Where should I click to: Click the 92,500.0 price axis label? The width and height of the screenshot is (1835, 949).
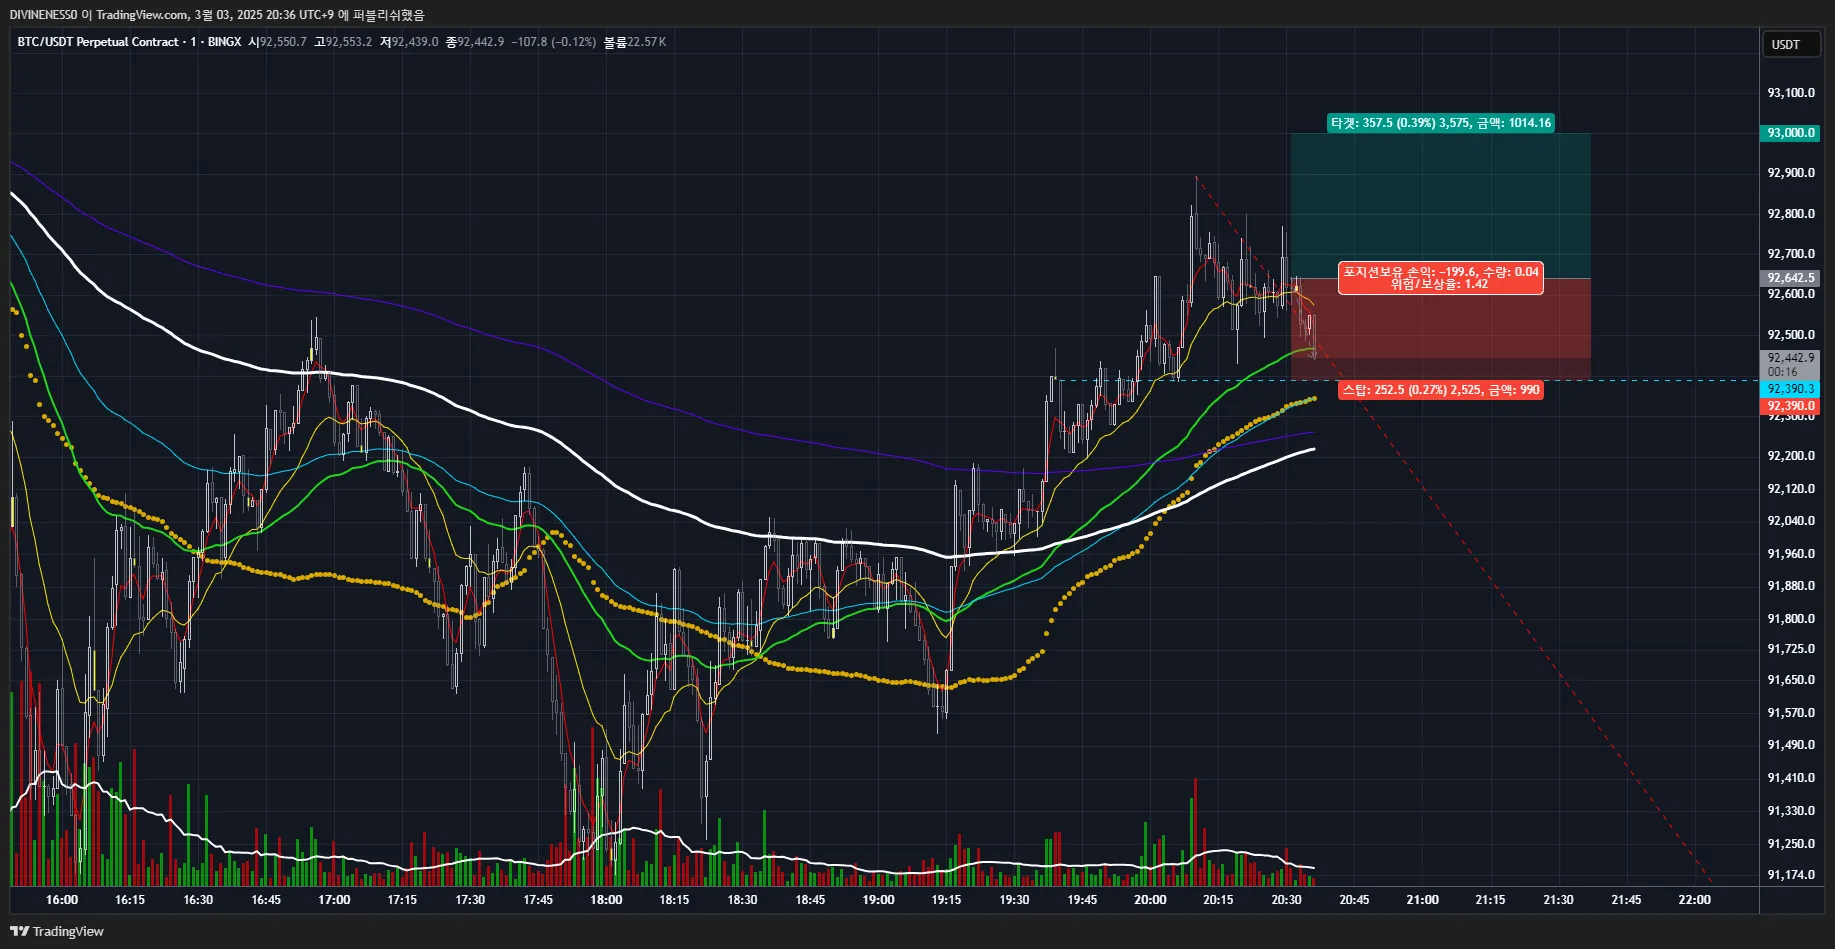click(1791, 335)
